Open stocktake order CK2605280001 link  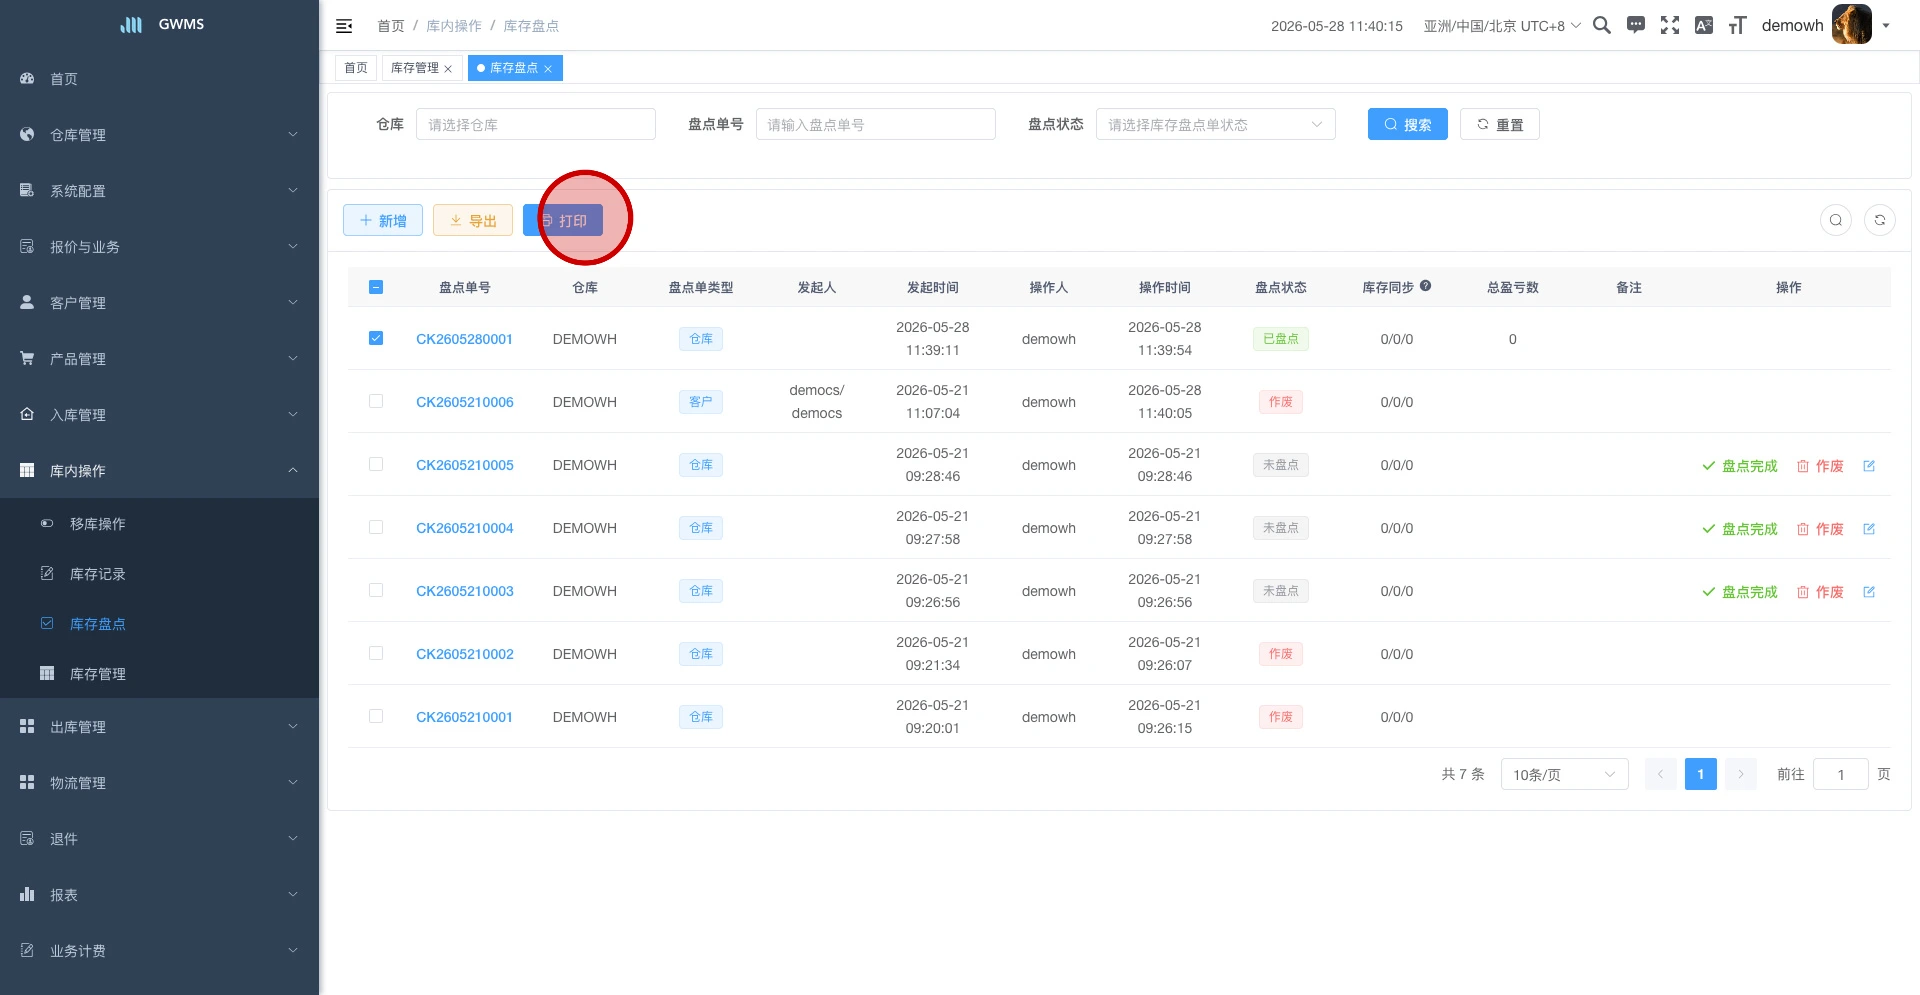tap(464, 339)
